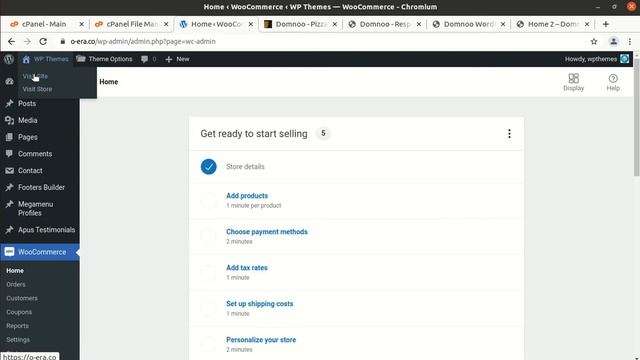Viewport: 640px width, 360px height.
Task: Select the WooCommerce sidebar menu
Action: (40, 252)
